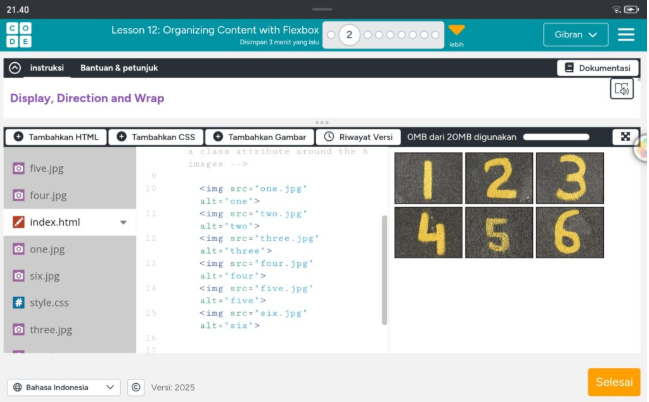
Task: Click the Code.org logo icon
Action: click(x=19, y=35)
